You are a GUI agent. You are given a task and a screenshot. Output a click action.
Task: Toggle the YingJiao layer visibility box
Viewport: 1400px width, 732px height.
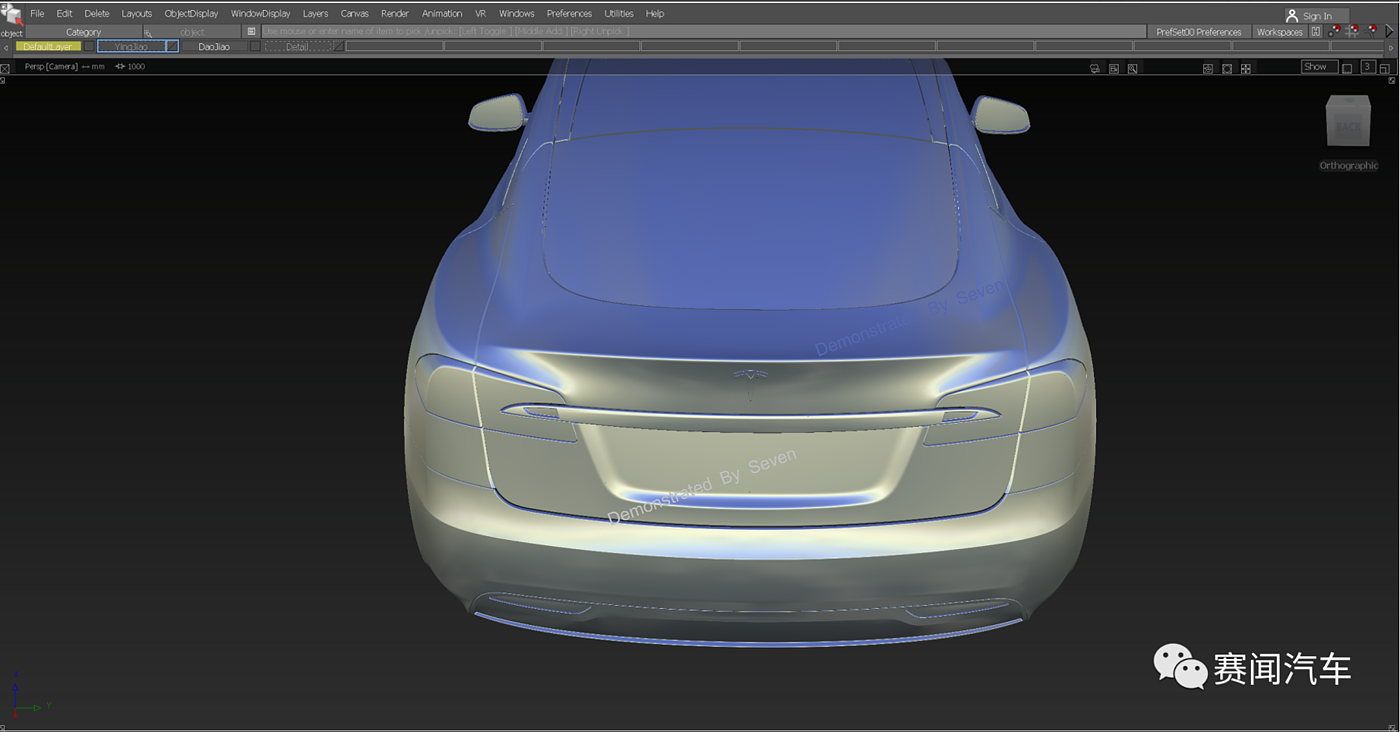point(172,47)
